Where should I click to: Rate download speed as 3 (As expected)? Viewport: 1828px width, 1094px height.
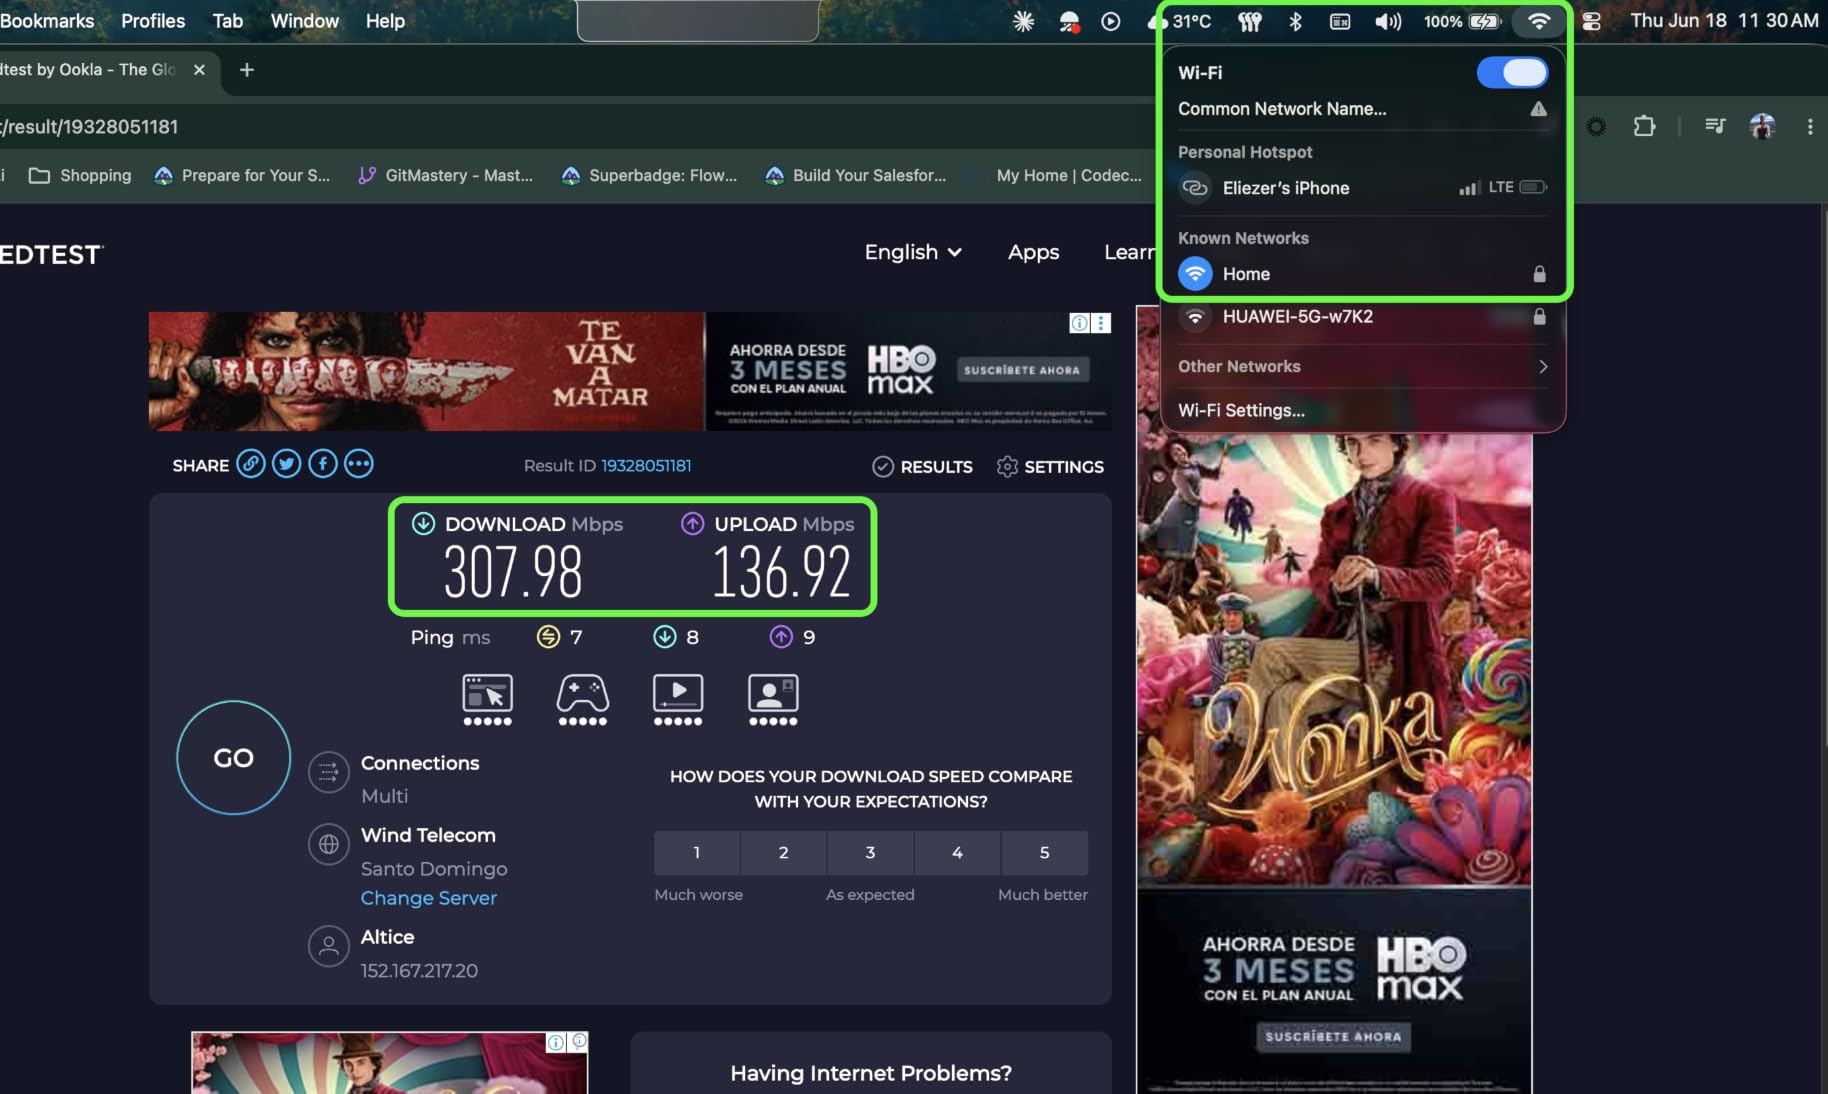(x=870, y=853)
